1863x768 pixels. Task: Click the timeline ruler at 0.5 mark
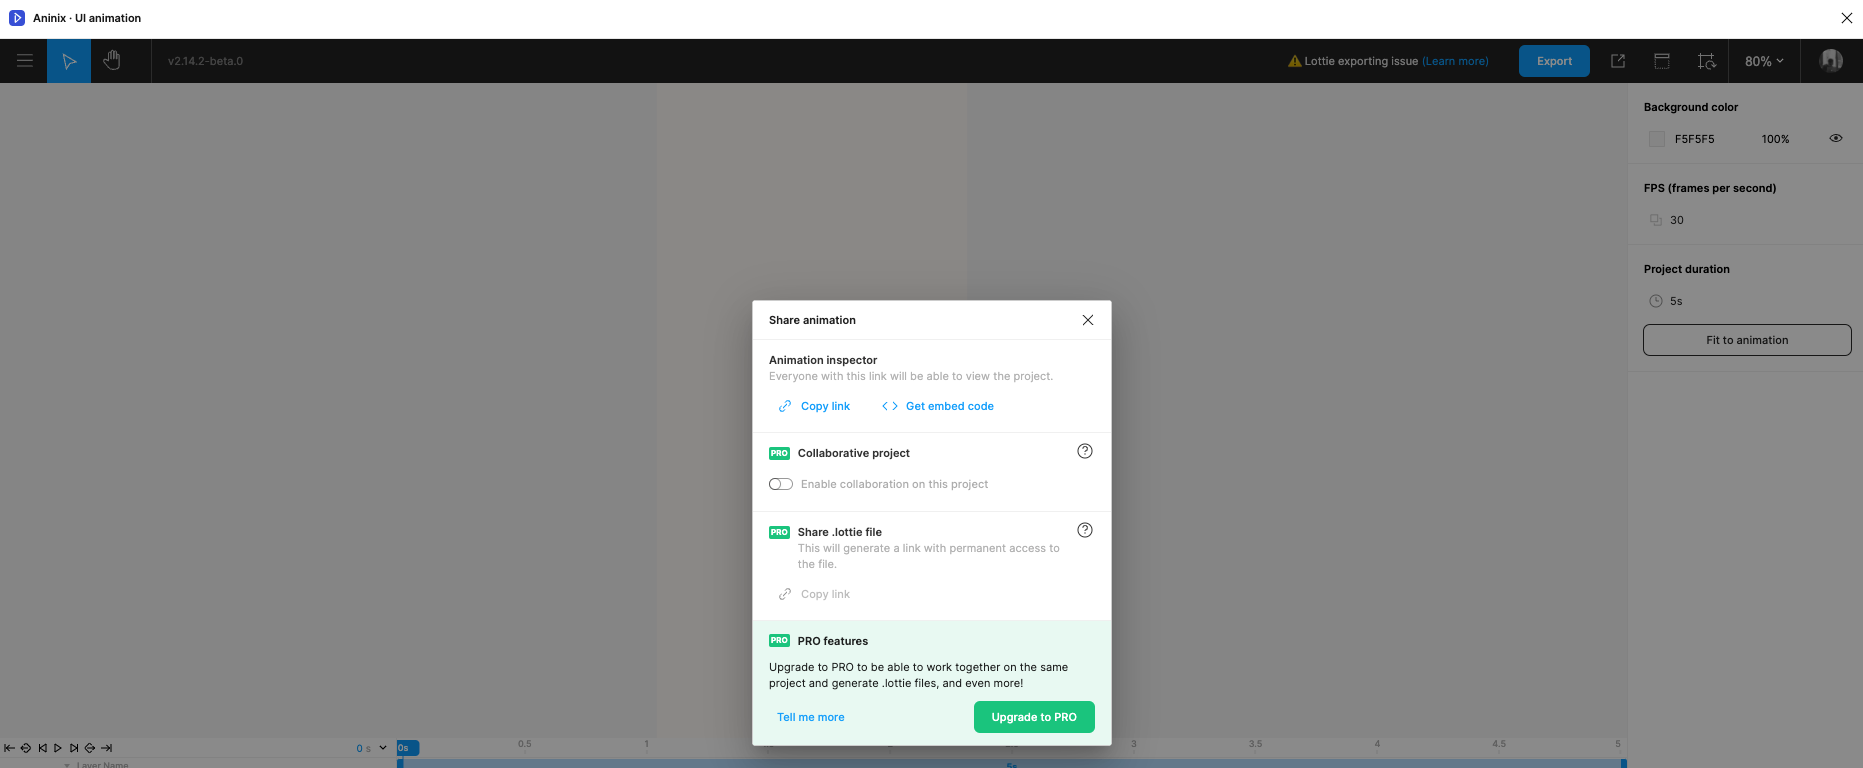[x=525, y=744]
